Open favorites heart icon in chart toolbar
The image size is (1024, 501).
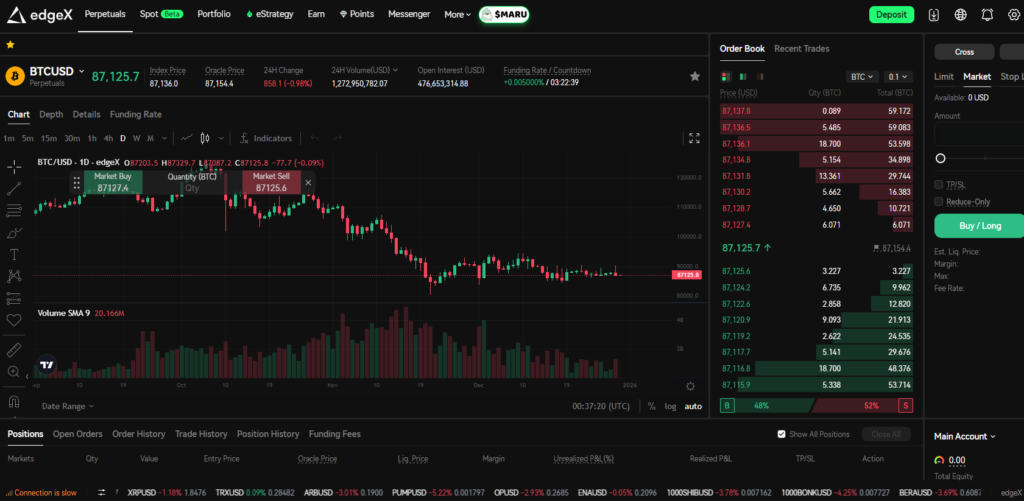(14, 320)
